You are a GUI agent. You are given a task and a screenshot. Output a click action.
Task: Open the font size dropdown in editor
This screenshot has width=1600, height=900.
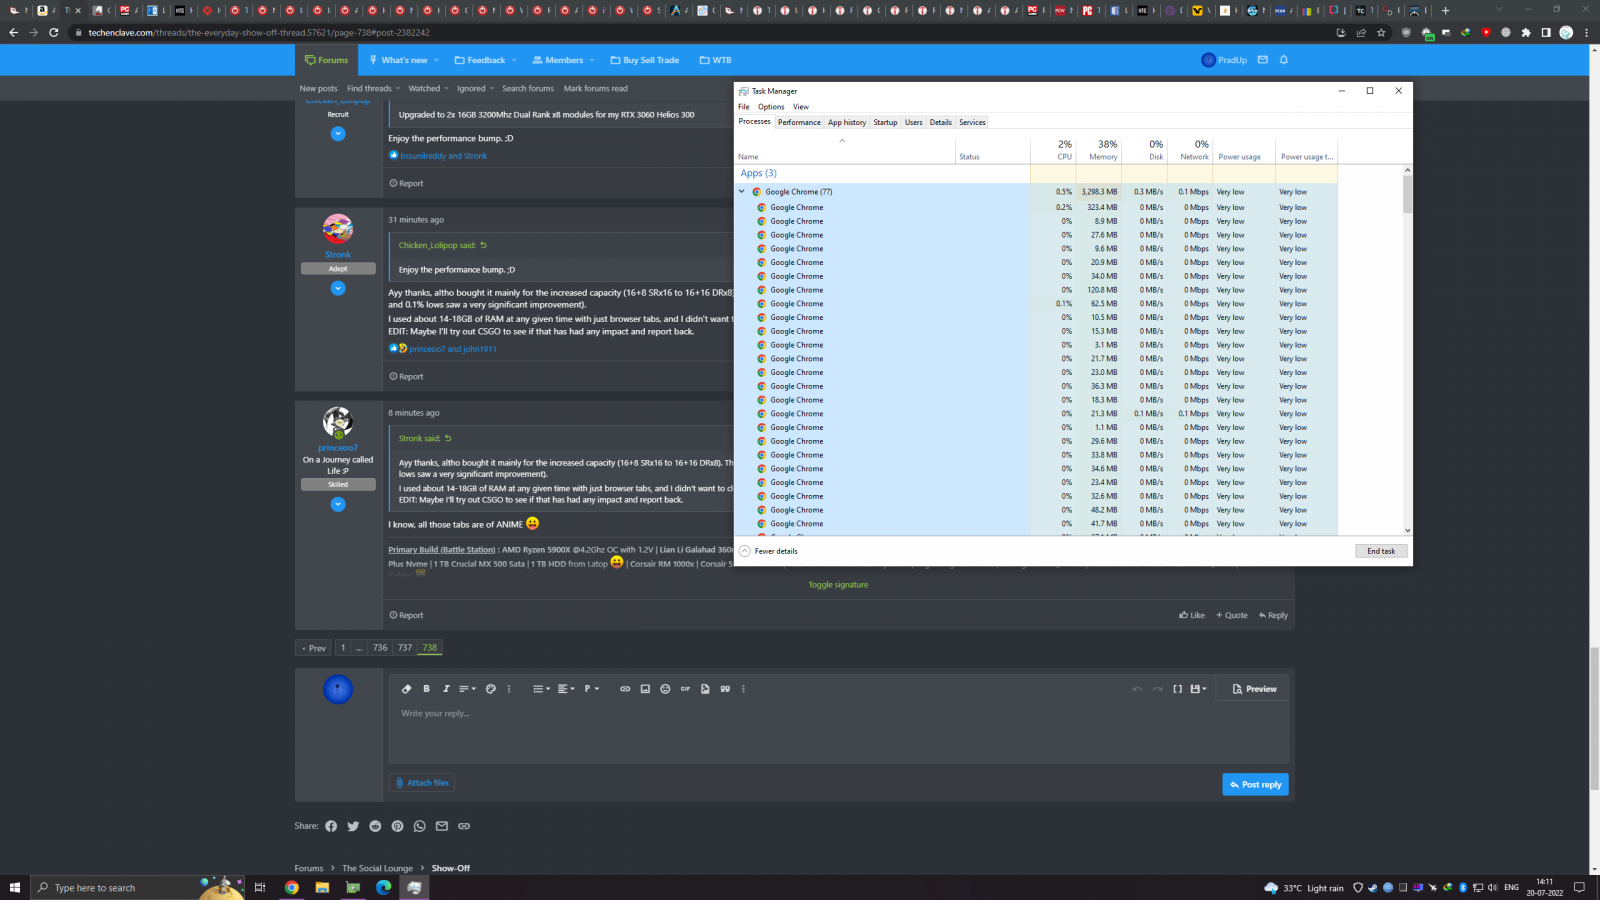(x=467, y=689)
